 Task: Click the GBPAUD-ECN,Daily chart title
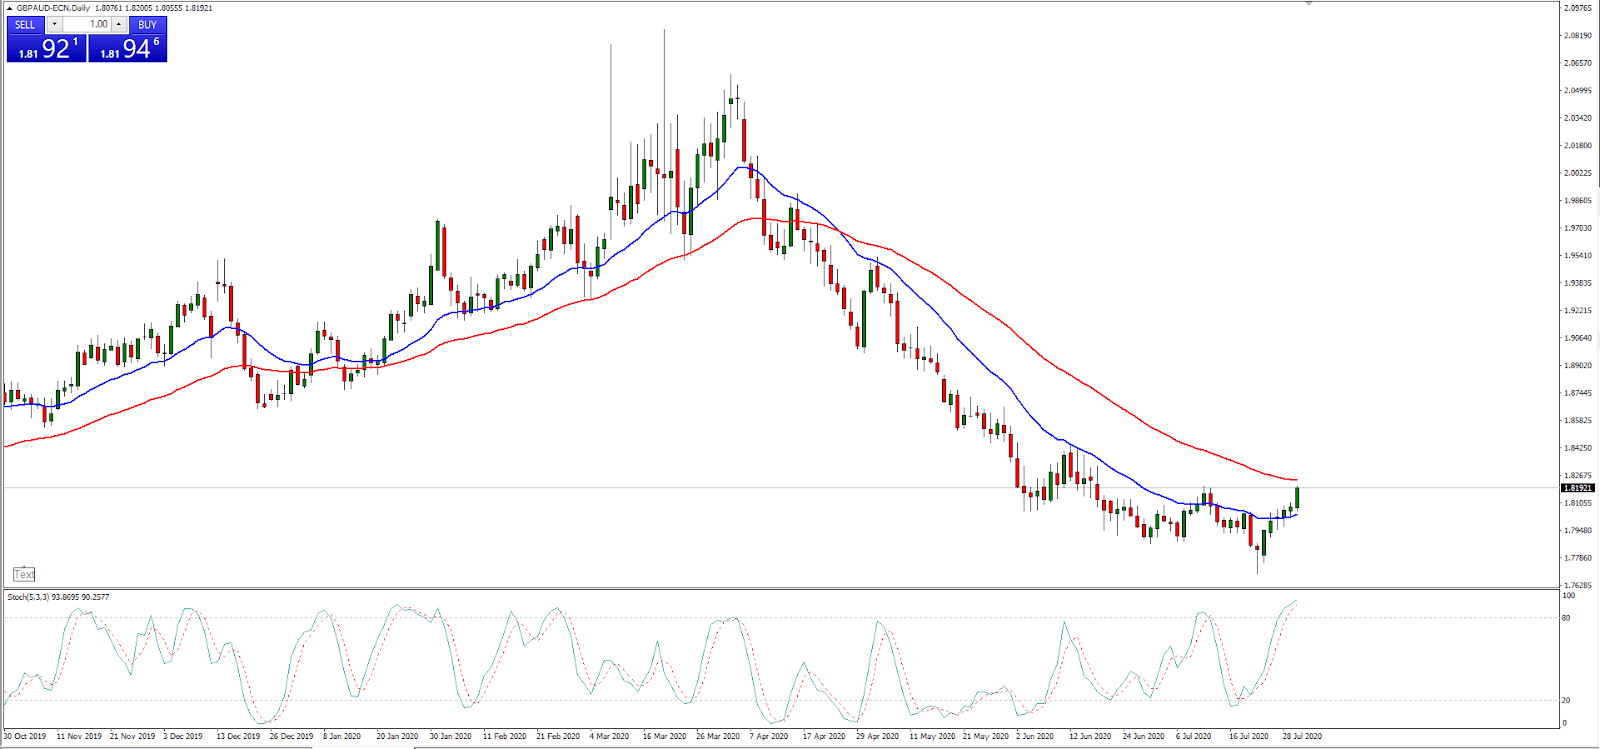coord(53,8)
